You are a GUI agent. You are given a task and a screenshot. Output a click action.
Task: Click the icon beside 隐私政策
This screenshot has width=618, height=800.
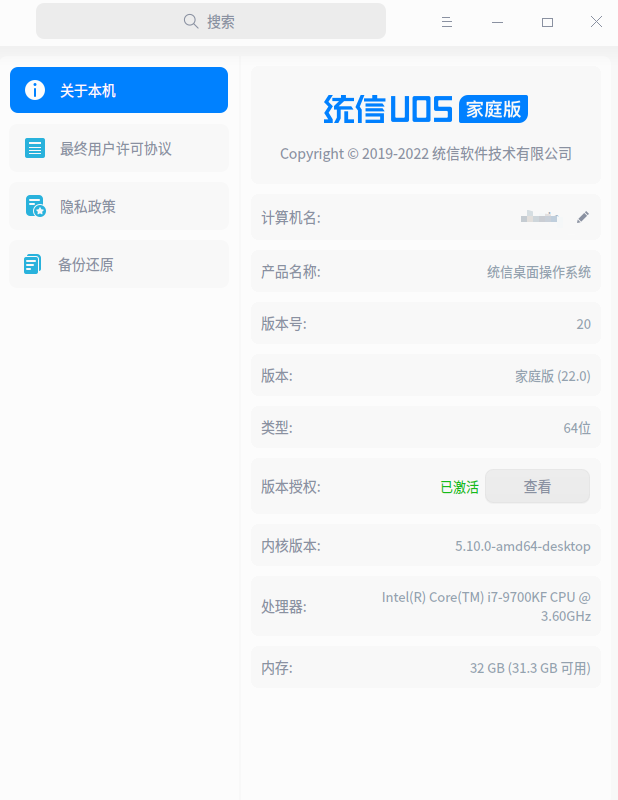point(35,206)
